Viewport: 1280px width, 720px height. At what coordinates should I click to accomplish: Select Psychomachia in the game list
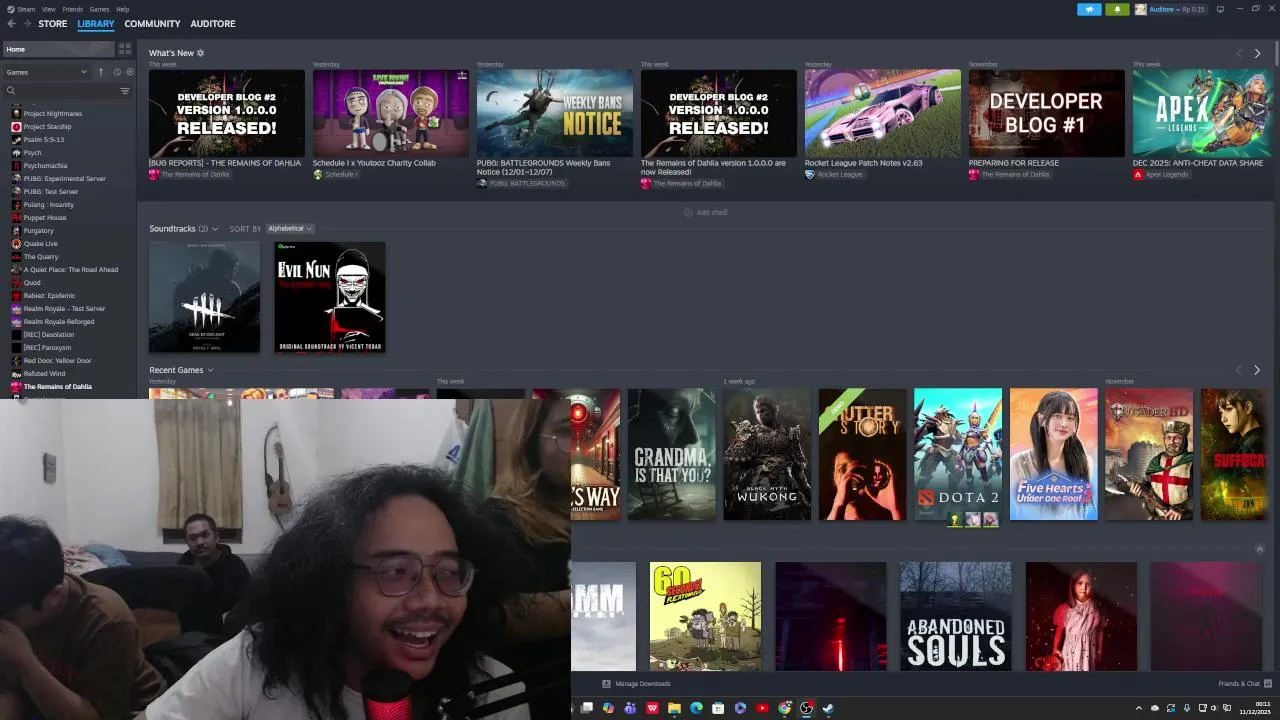pyautogui.click(x=45, y=166)
